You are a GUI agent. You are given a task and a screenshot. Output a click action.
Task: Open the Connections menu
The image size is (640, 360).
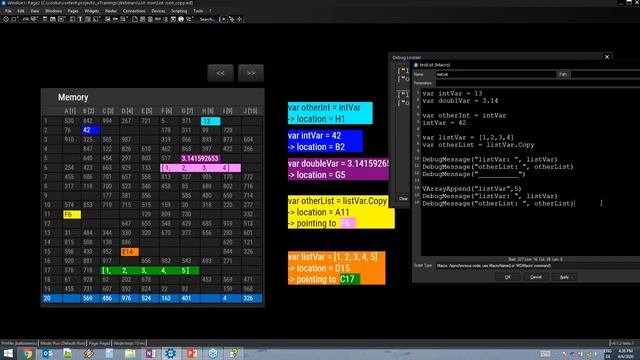point(134,11)
